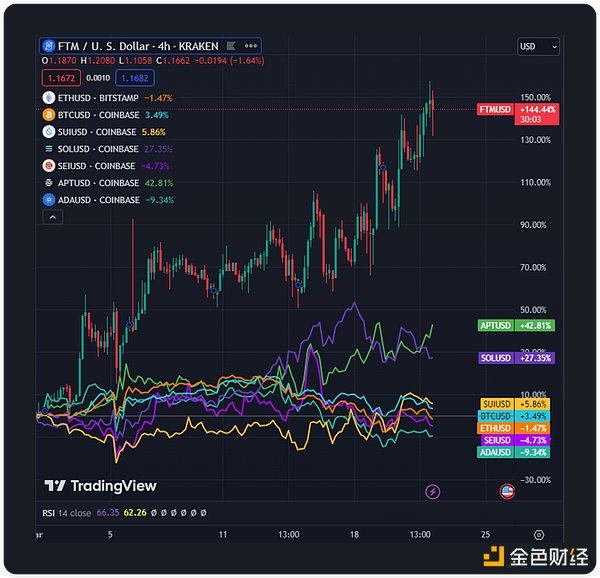The image size is (600, 578).
Task: Click the Bitcoin icon for BTCUSD
Action: pos(49,115)
